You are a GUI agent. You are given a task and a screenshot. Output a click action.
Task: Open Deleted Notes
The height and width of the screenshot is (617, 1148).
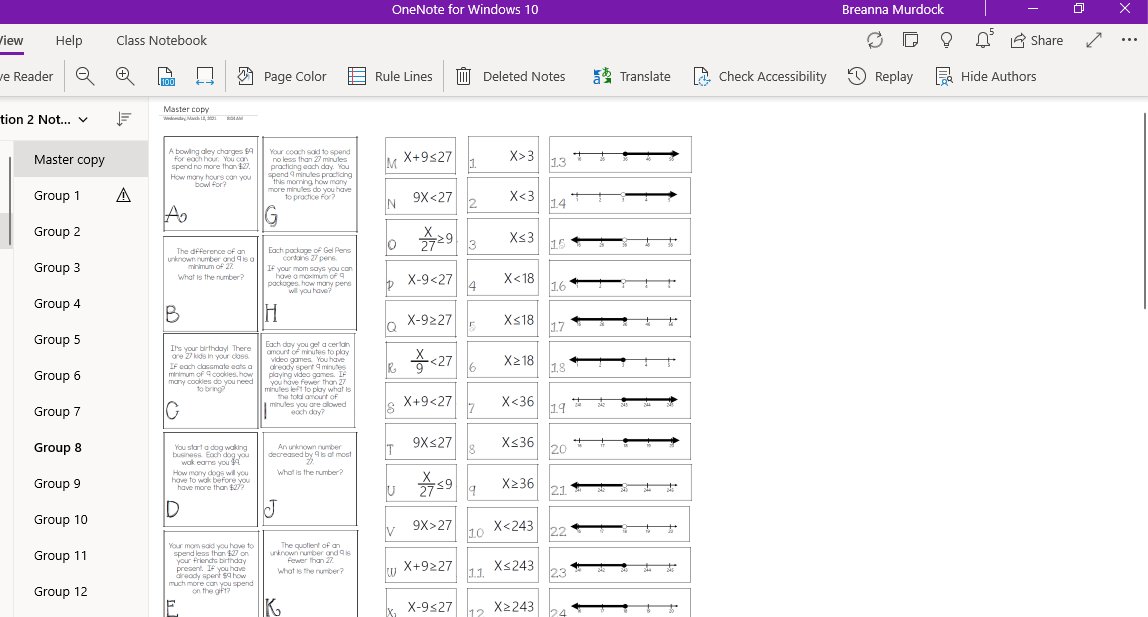tap(510, 76)
